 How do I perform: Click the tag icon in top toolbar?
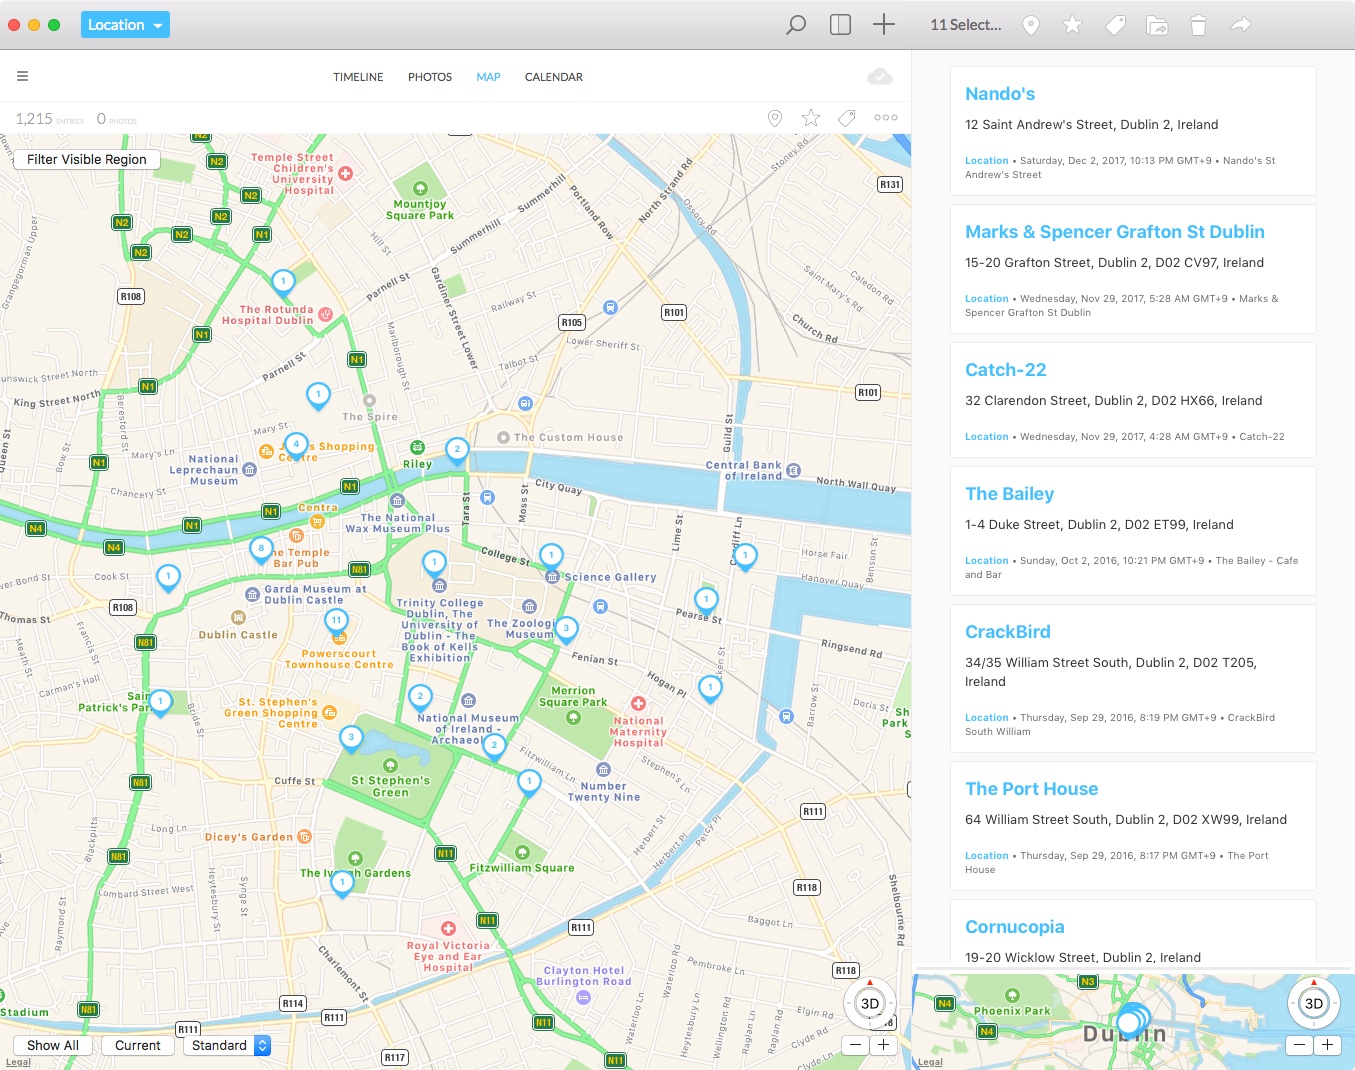pyautogui.click(x=1115, y=25)
